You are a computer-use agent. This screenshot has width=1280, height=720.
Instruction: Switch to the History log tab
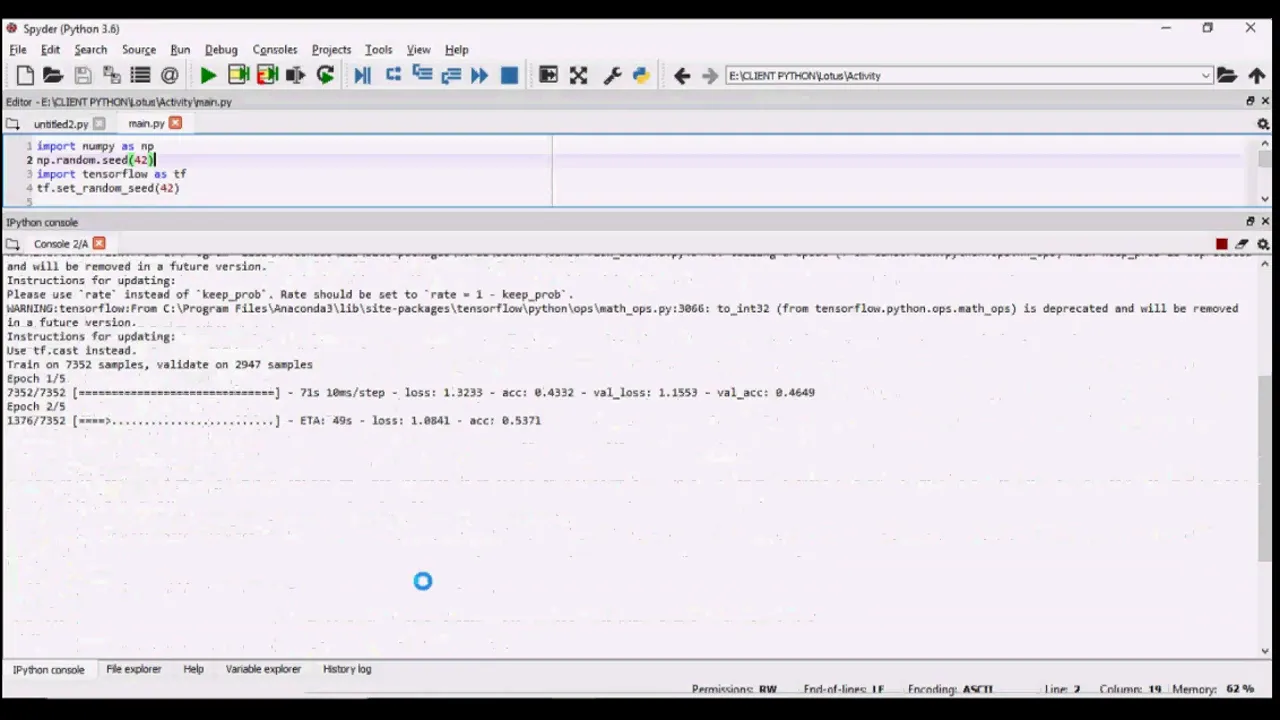click(347, 669)
